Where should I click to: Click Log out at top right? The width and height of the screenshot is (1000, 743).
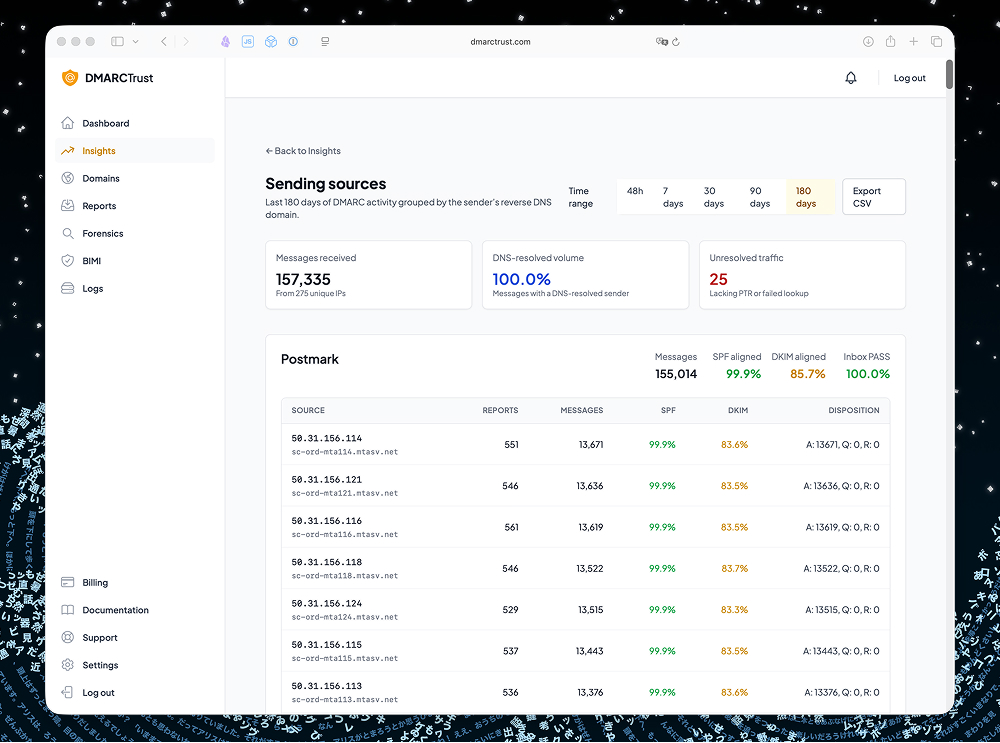909,77
